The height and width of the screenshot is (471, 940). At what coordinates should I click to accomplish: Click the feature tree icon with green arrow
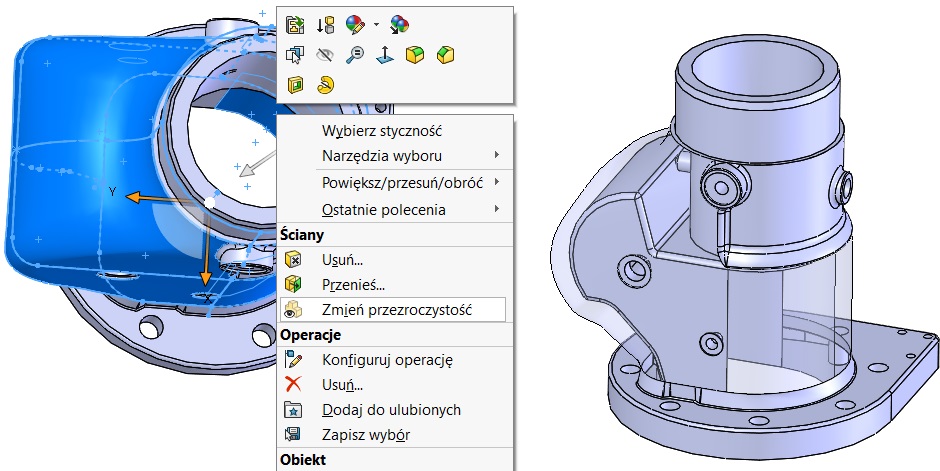point(295,25)
